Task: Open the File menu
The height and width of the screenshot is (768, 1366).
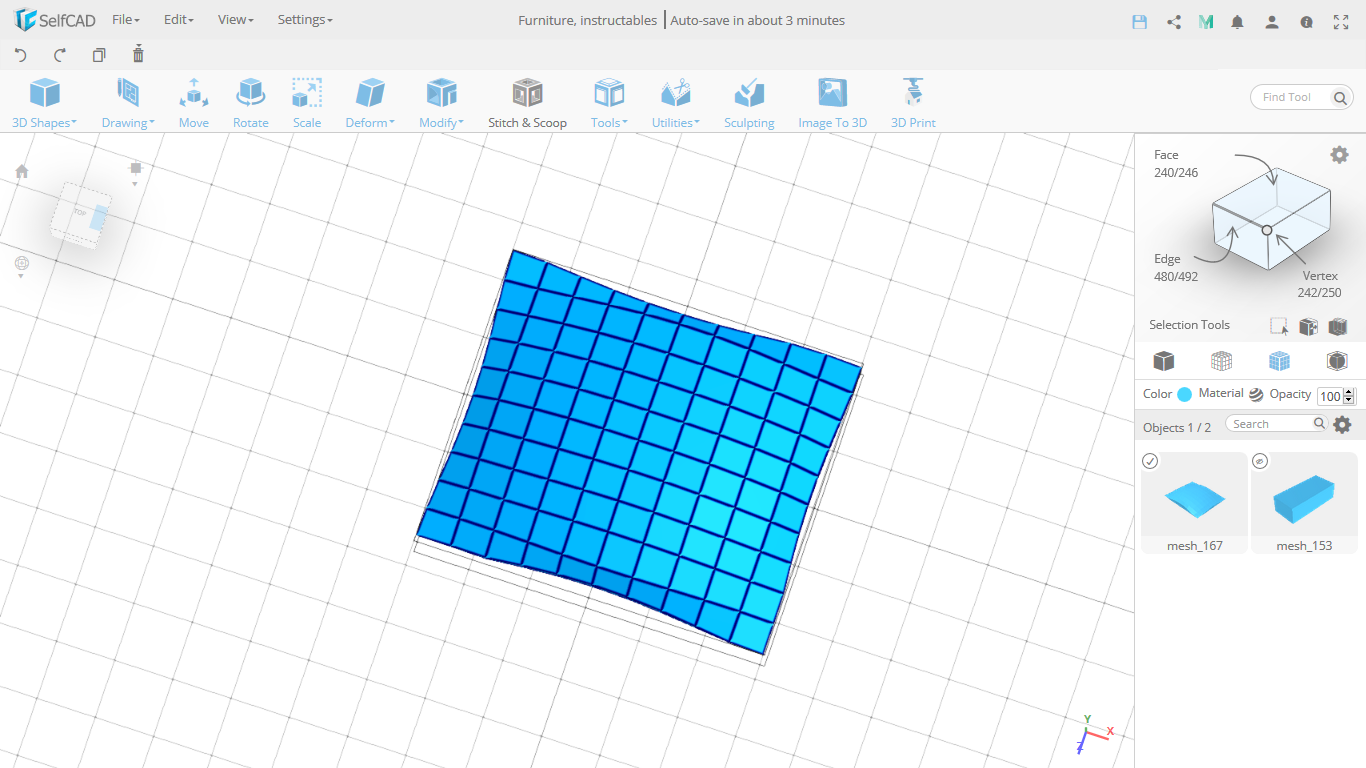Action: [126, 20]
